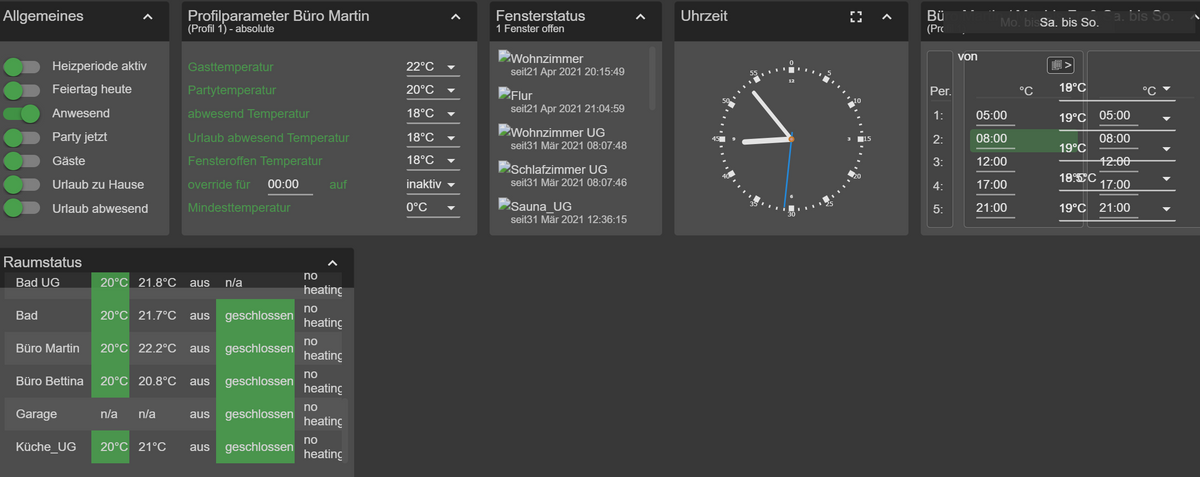This screenshot has height=477, width=1200.
Task: Click the Flur window status icon
Action: pyautogui.click(x=504, y=96)
